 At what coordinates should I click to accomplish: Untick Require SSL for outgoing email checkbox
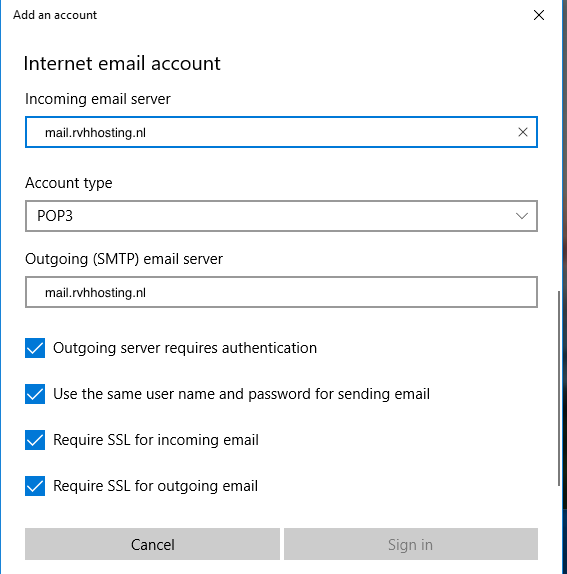[x=35, y=486]
